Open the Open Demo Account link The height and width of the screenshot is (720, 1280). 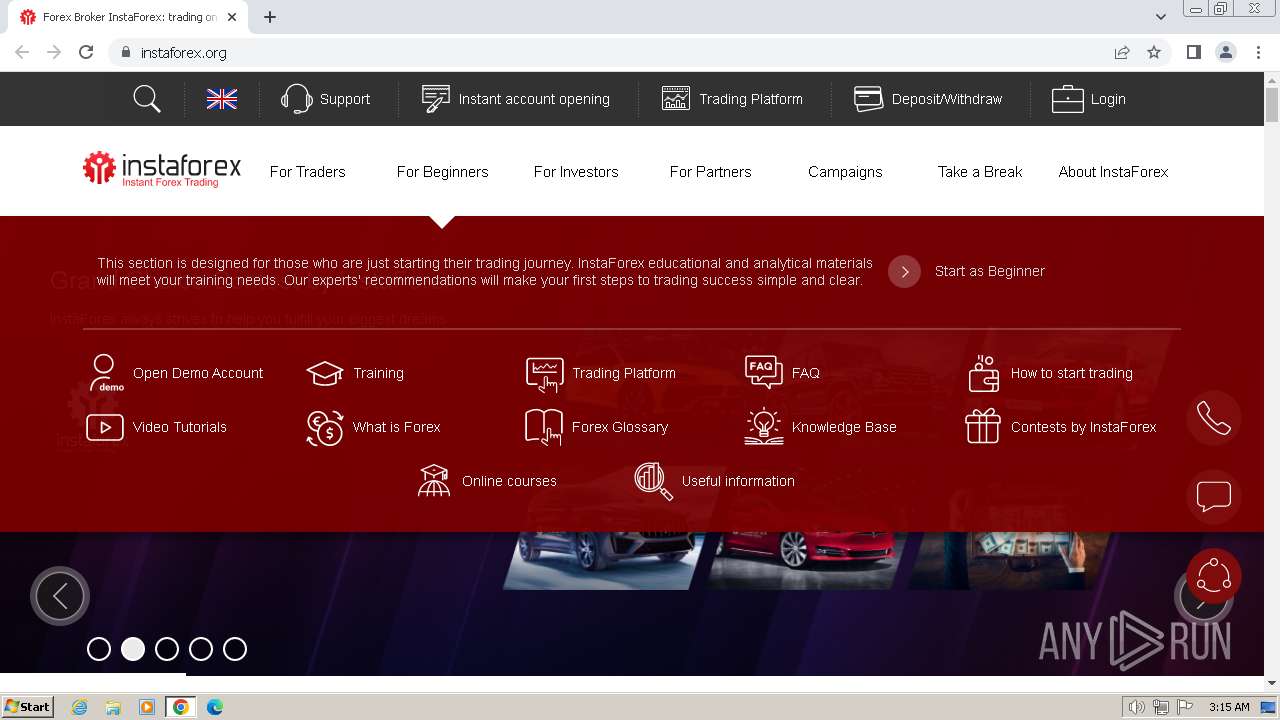tap(198, 373)
